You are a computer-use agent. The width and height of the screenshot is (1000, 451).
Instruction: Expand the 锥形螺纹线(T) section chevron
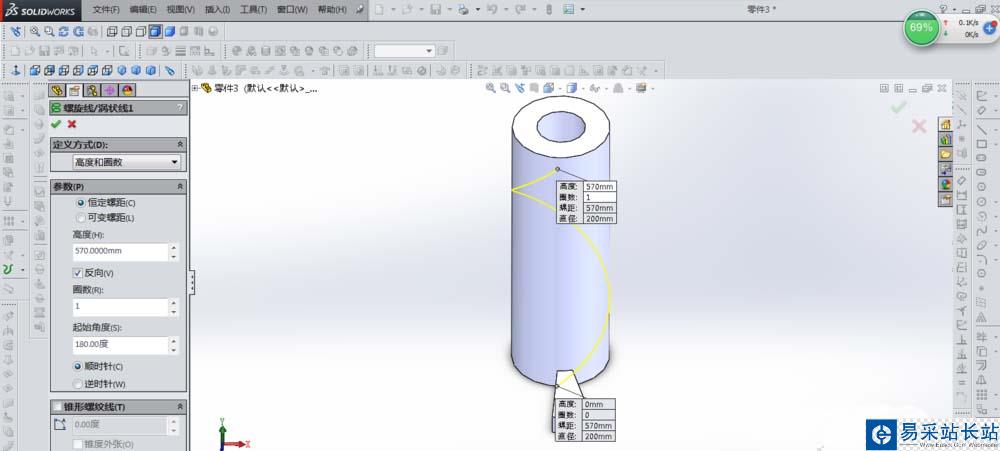tap(180, 406)
